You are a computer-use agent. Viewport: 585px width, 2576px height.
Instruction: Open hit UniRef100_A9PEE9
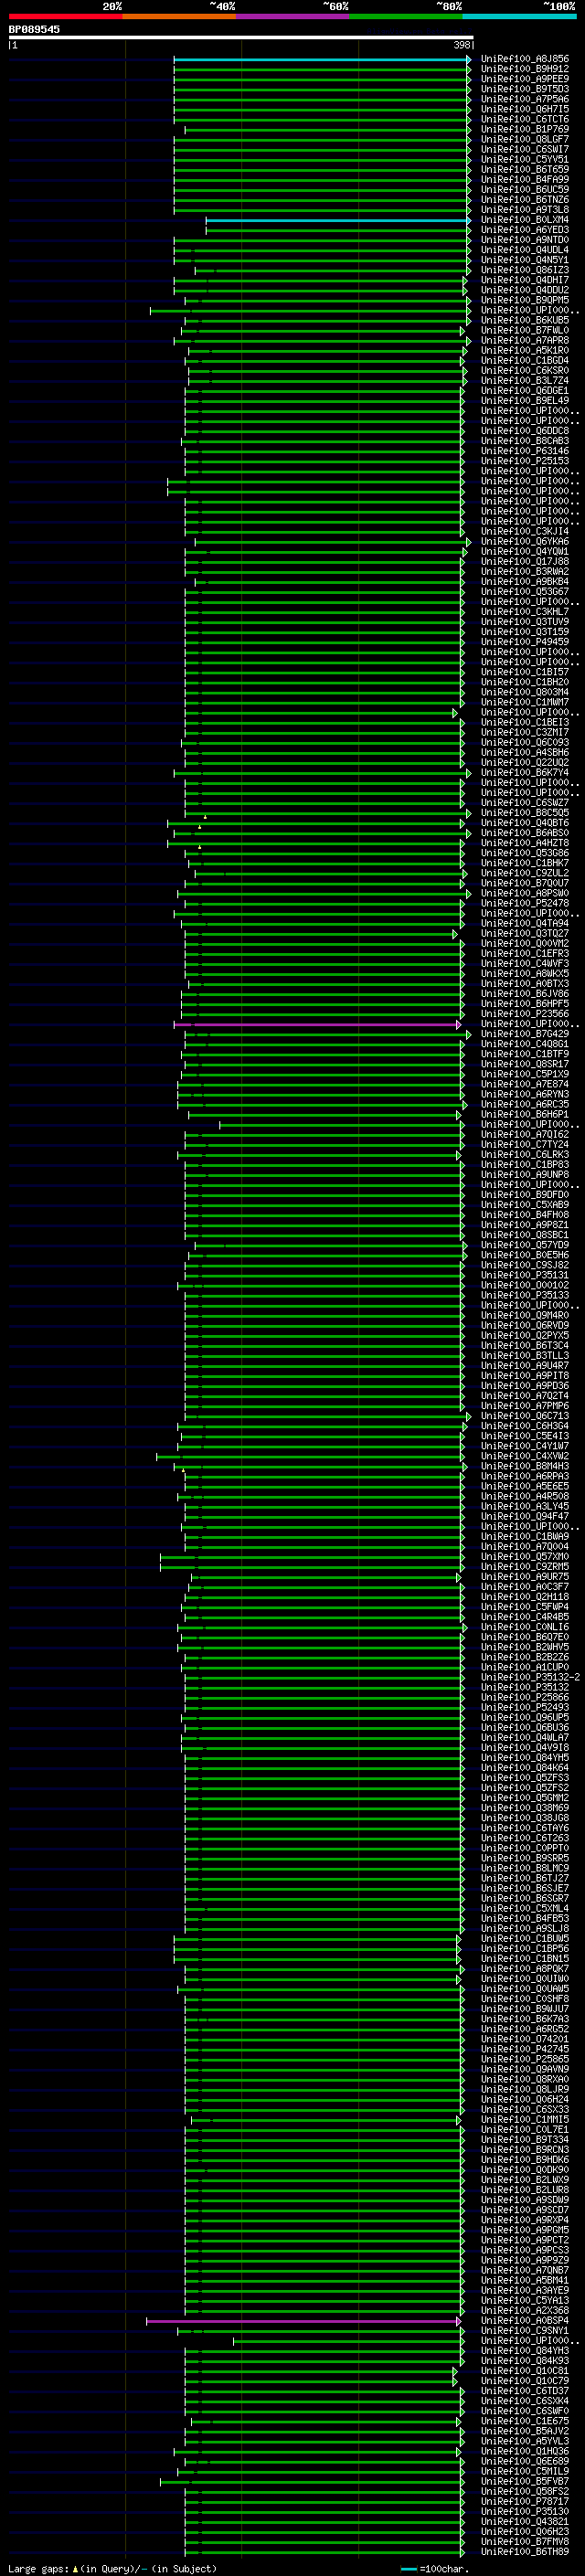[525, 79]
